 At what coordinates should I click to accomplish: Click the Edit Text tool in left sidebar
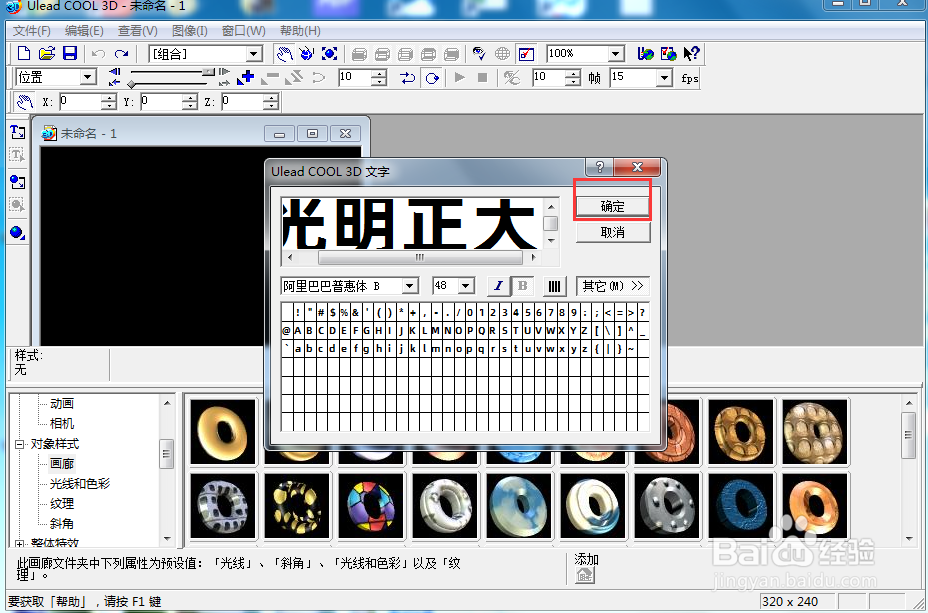pyautogui.click(x=17, y=156)
